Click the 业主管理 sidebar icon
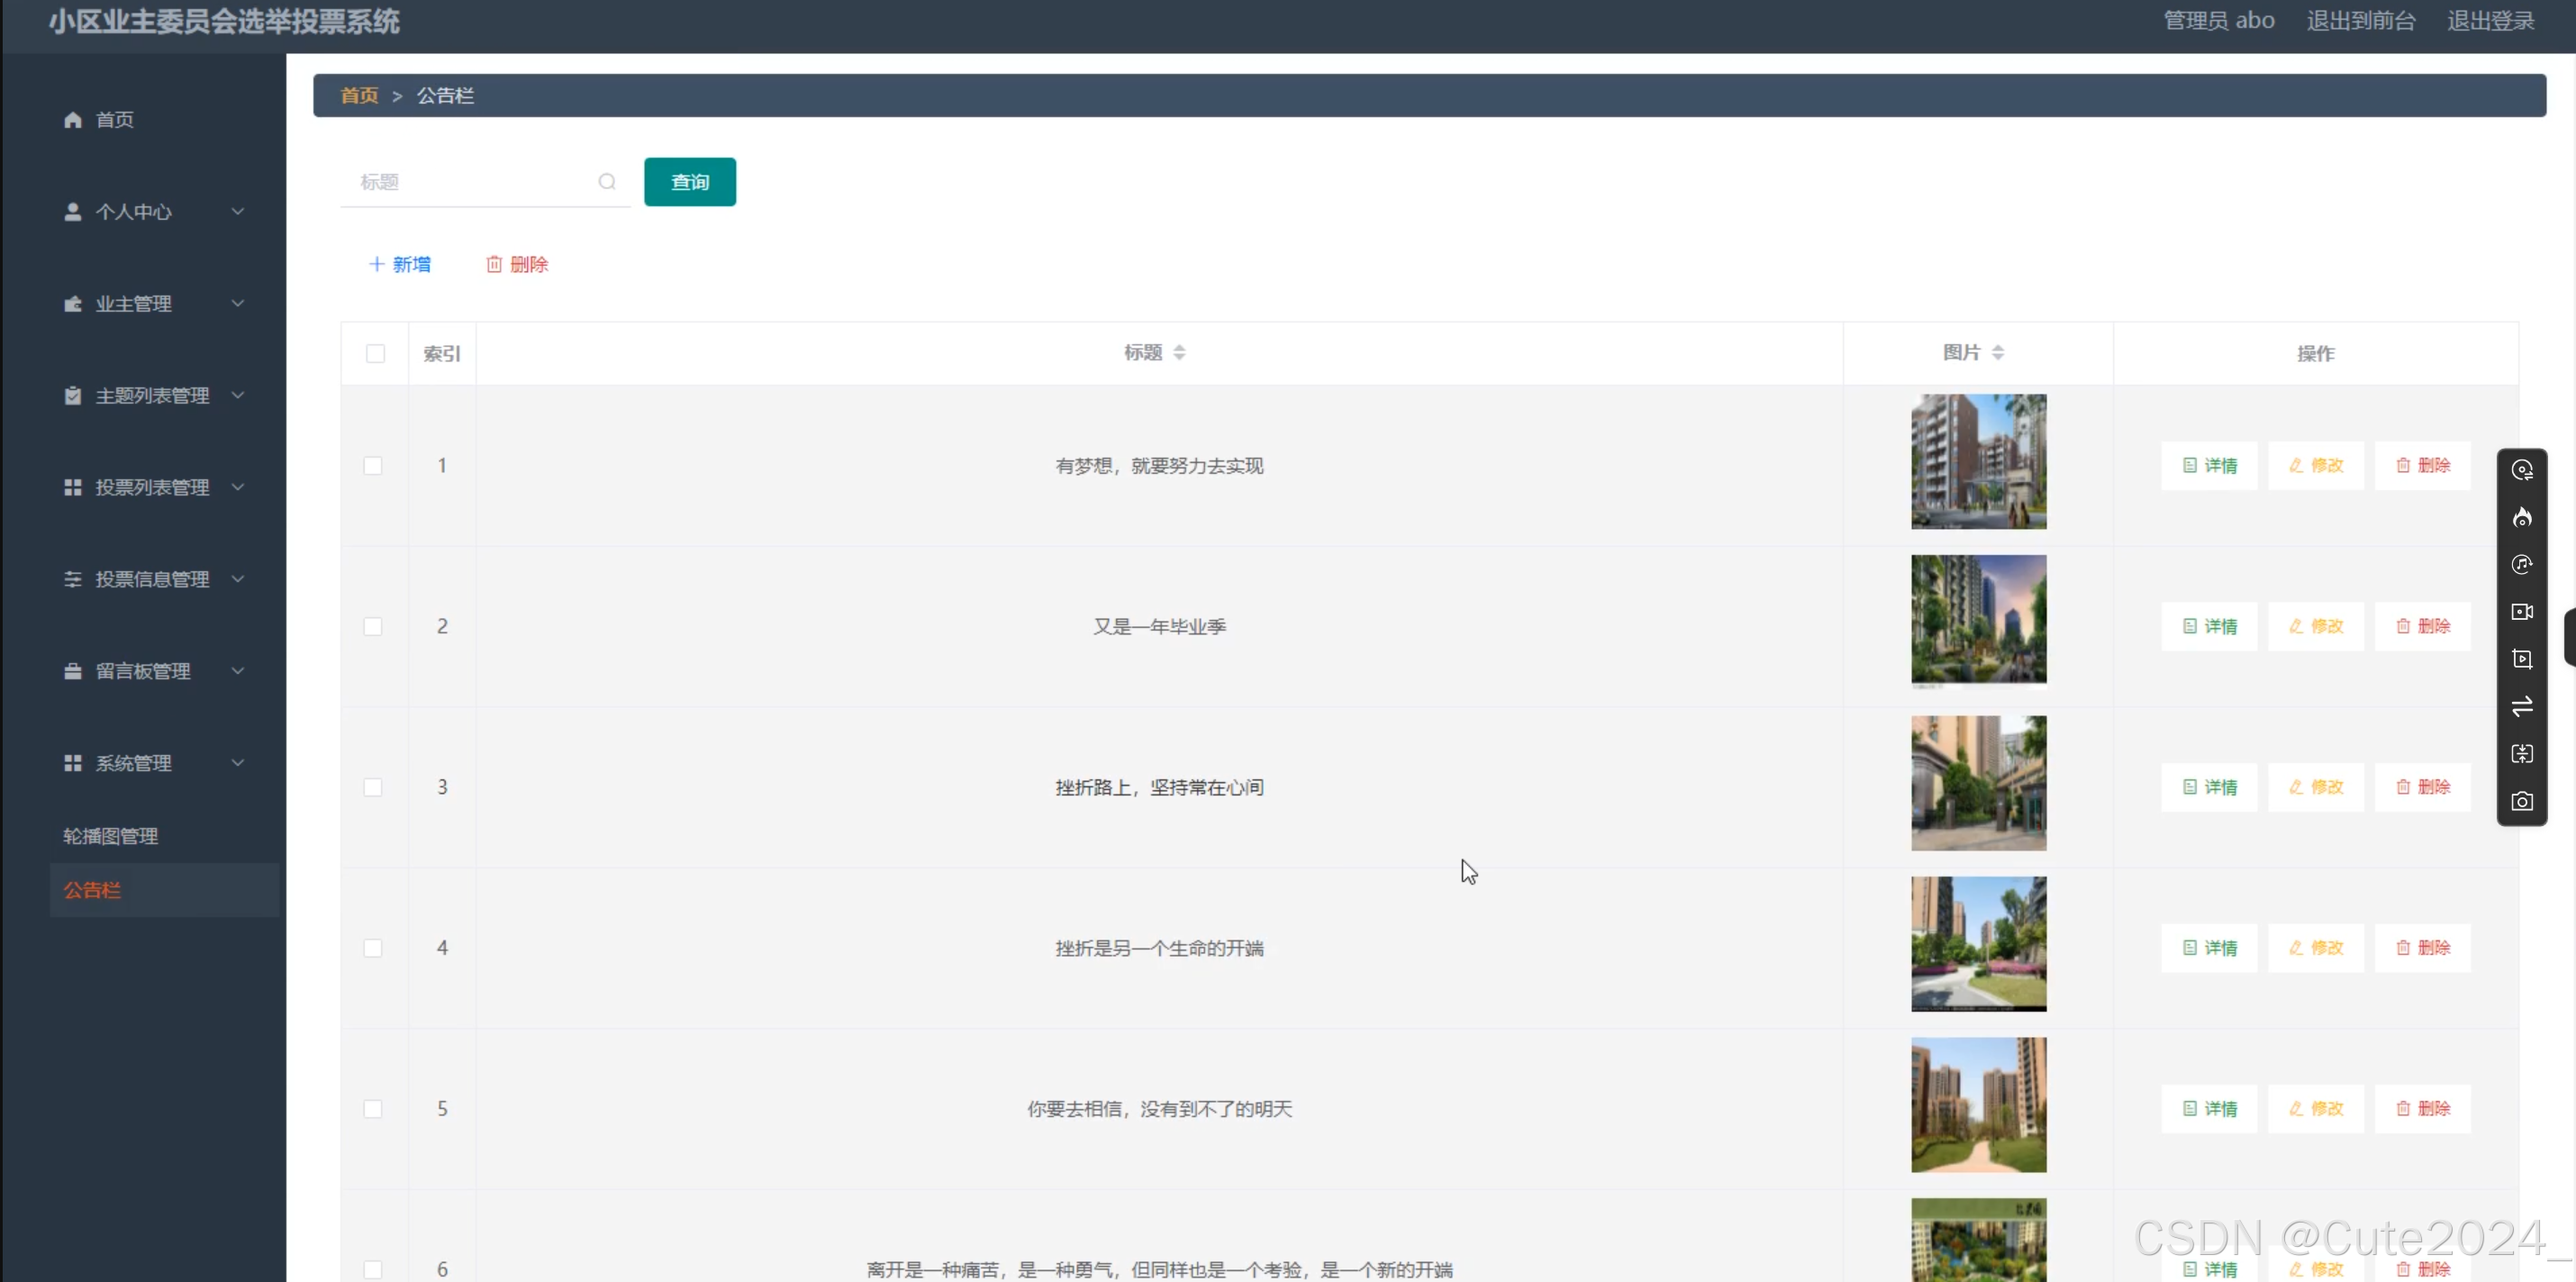This screenshot has height=1282, width=2576. coord(73,304)
